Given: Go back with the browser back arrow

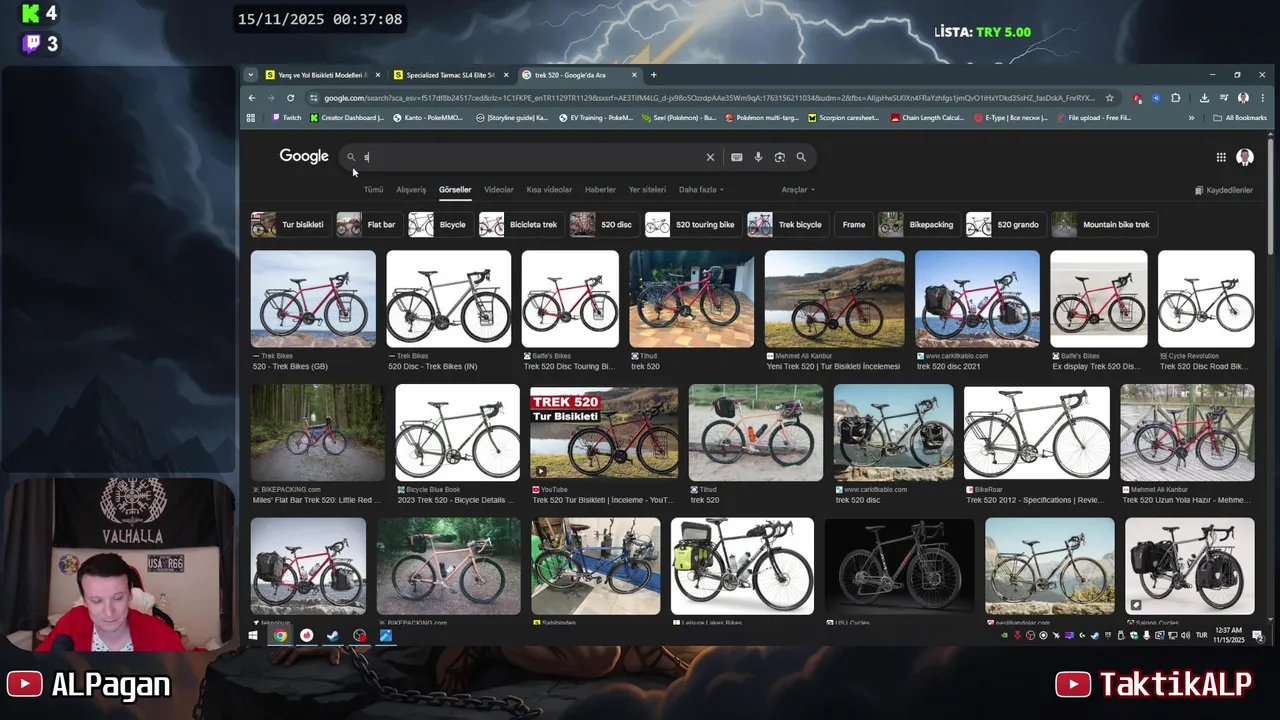Looking at the screenshot, I should (x=252, y=98).
